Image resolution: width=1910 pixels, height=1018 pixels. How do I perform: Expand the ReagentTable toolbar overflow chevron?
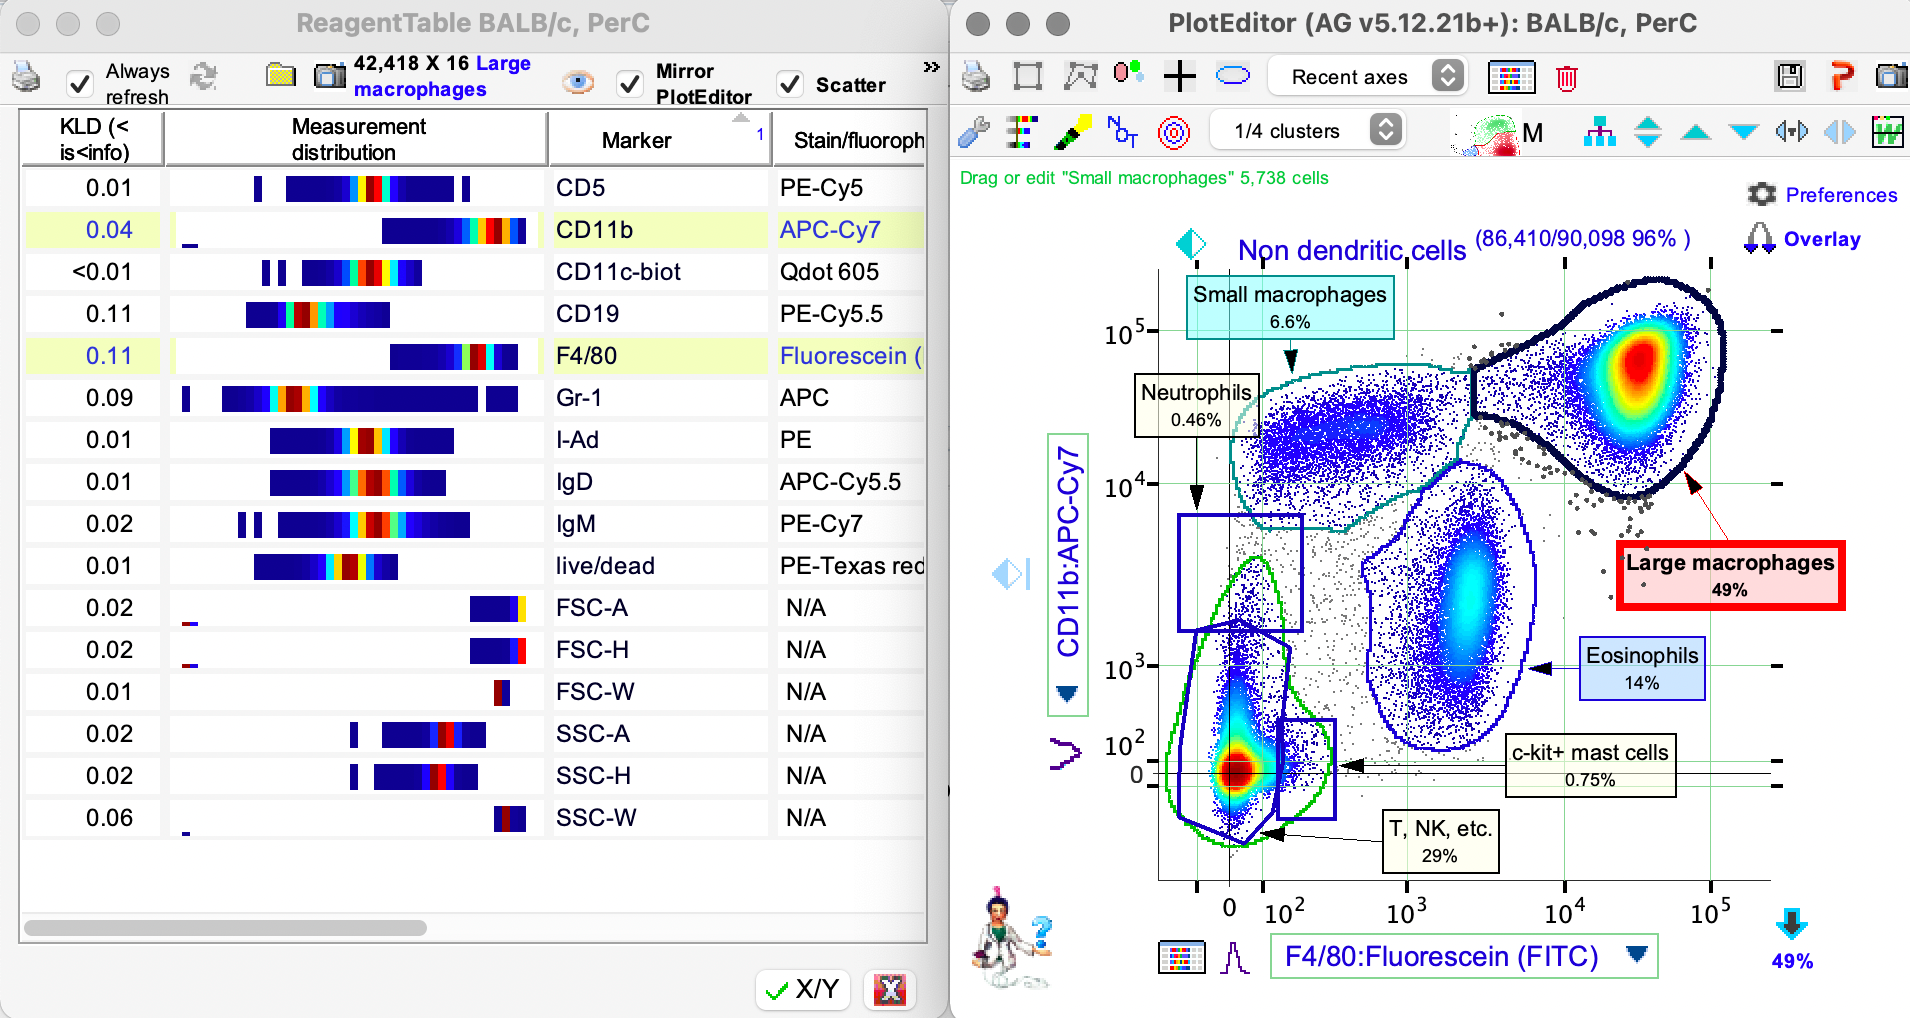click(930, 67)
